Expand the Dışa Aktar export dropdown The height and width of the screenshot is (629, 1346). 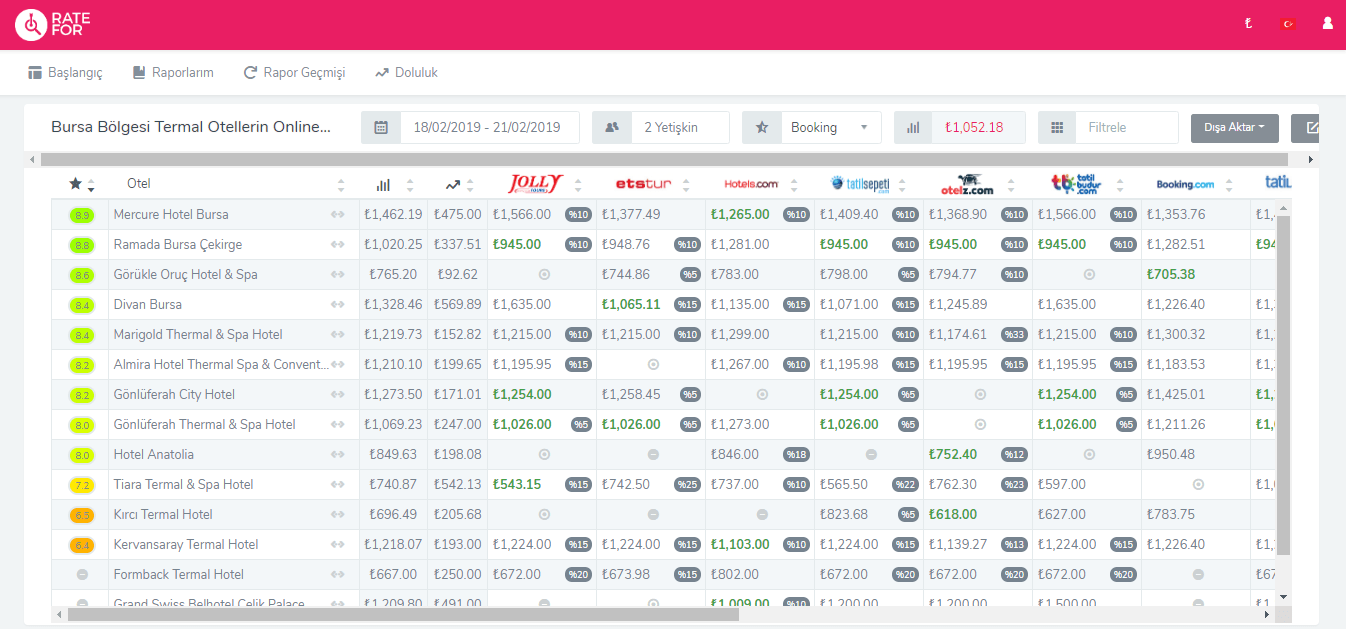(x=1234, y=128)
